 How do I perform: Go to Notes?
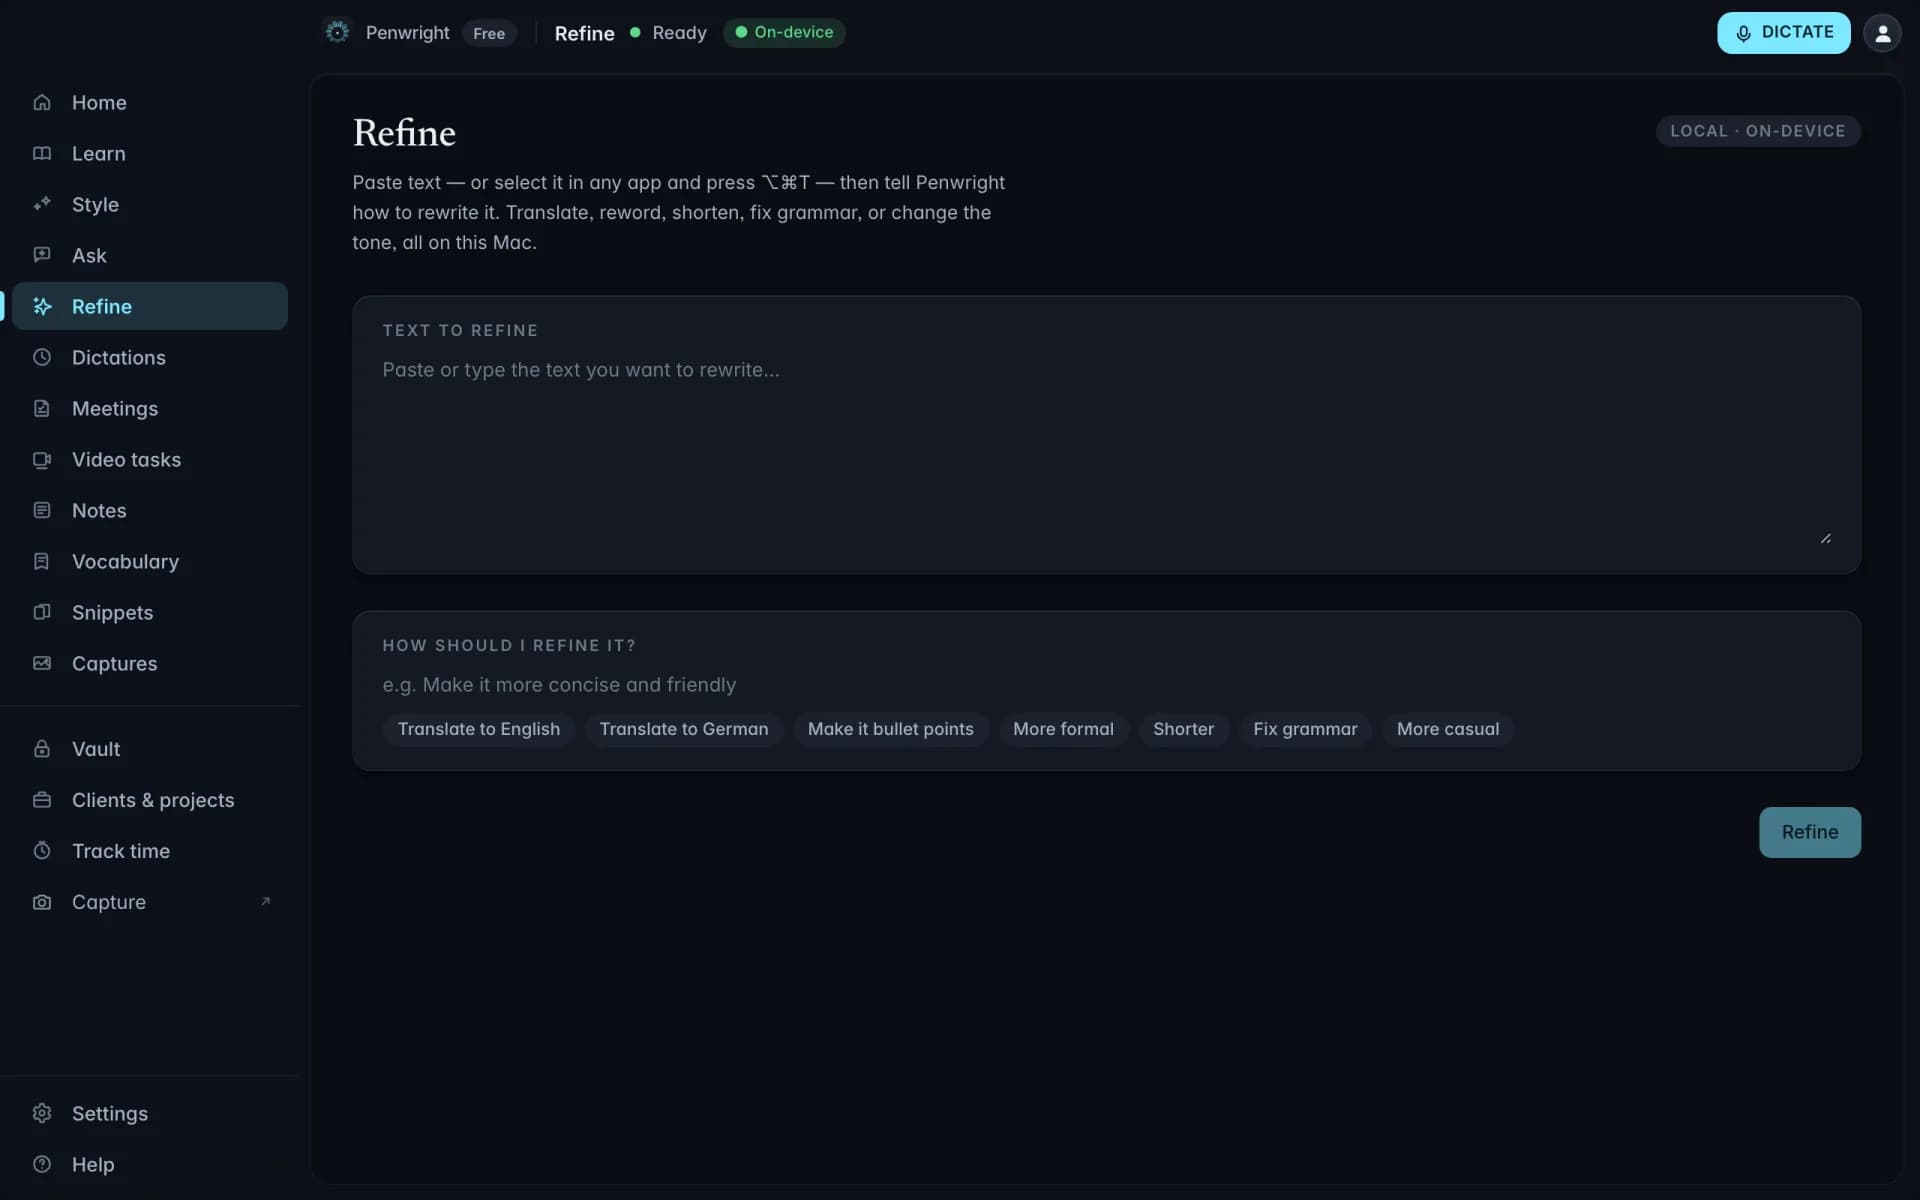point(99,510)
